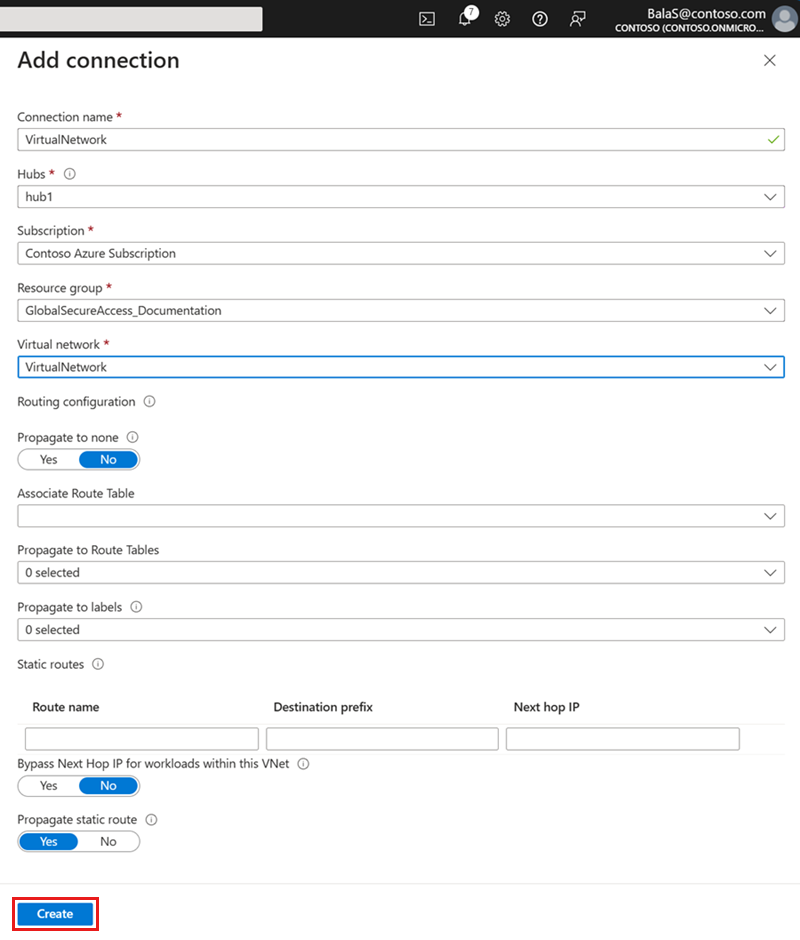Click the Destination prefix input field

click(x=382, y=739)
